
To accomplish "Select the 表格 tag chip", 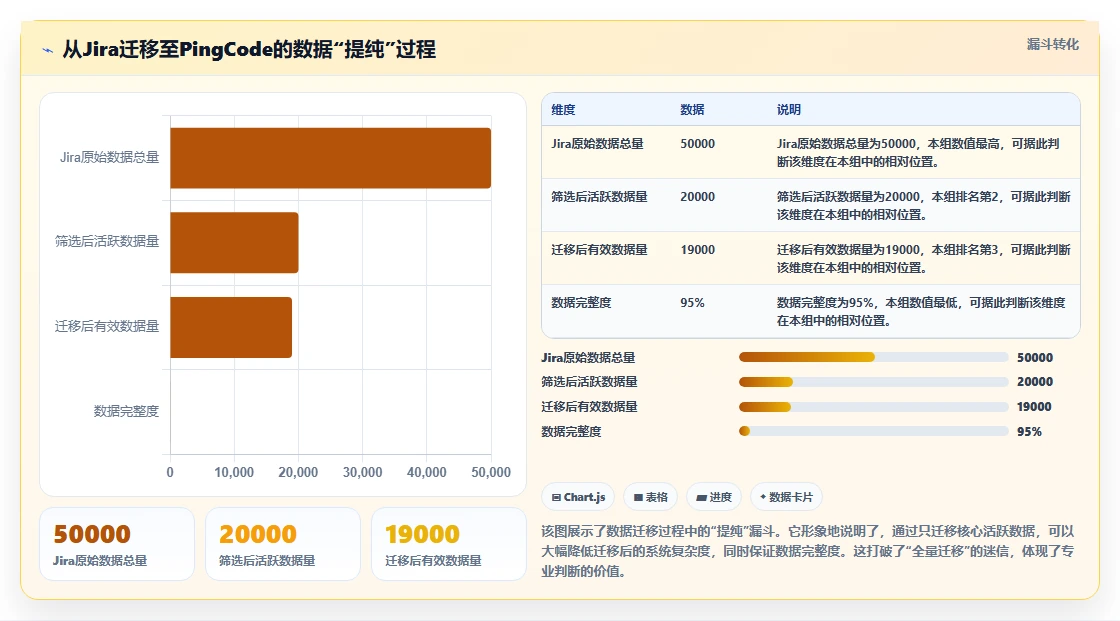I will (650, 497).
